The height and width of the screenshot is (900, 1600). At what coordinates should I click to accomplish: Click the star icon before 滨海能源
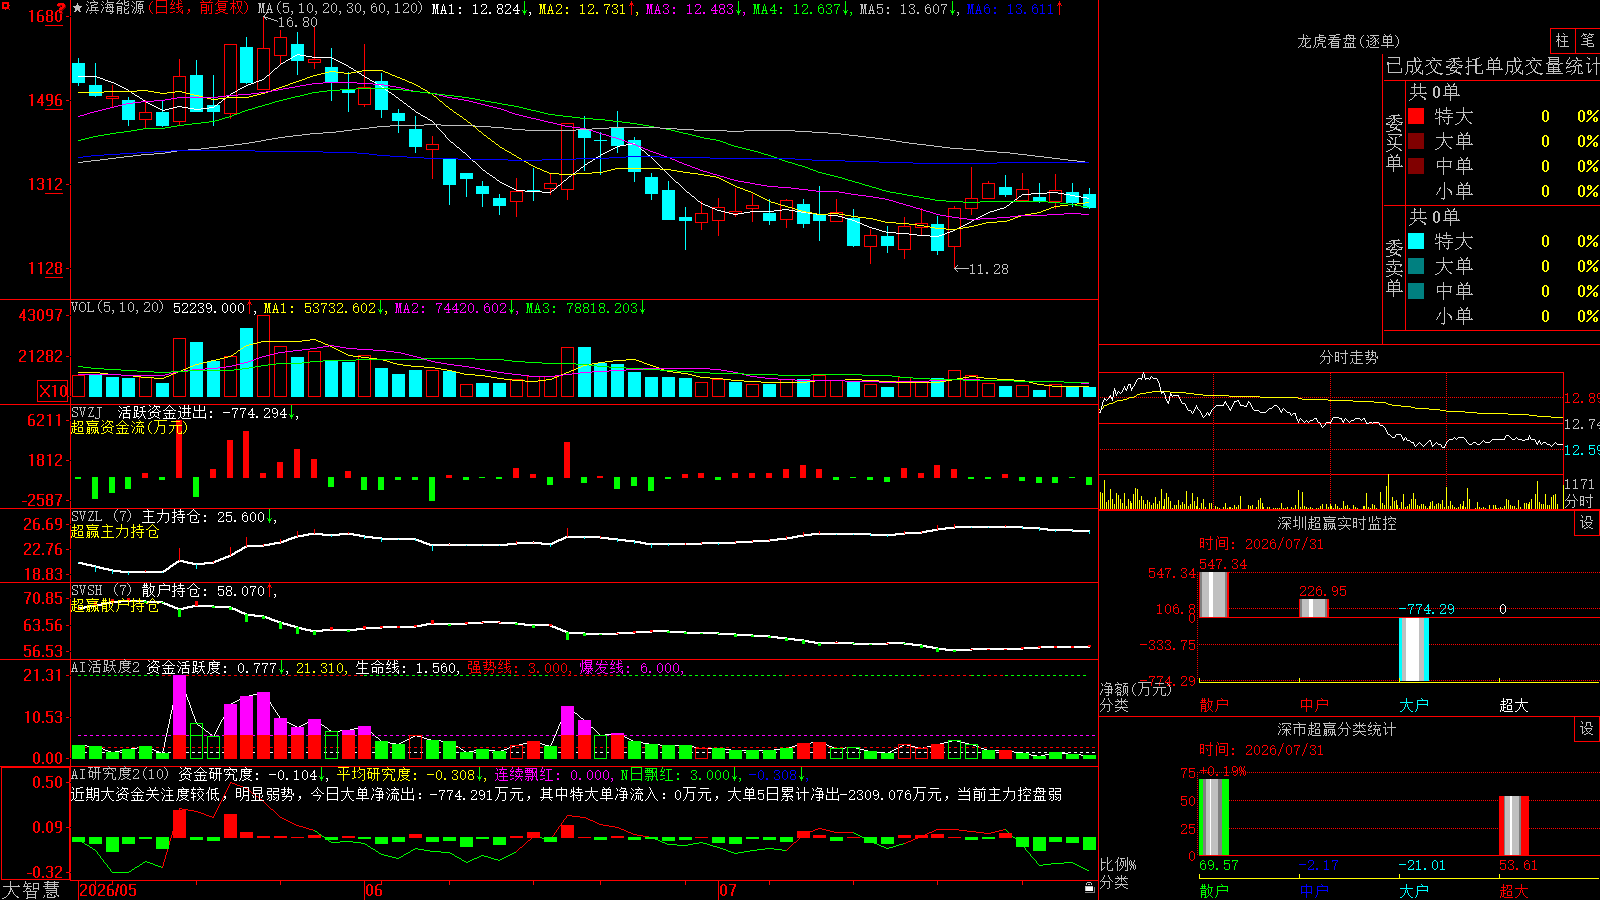point(78,8)
